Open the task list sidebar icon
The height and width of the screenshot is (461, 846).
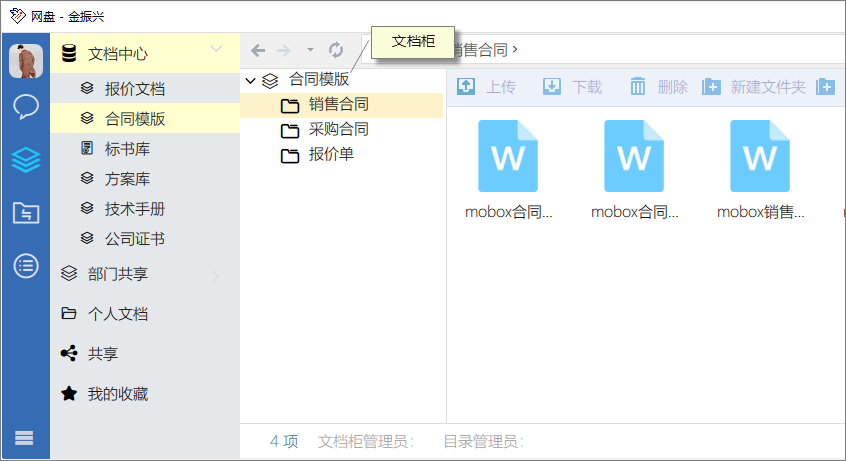click(26, 265)
